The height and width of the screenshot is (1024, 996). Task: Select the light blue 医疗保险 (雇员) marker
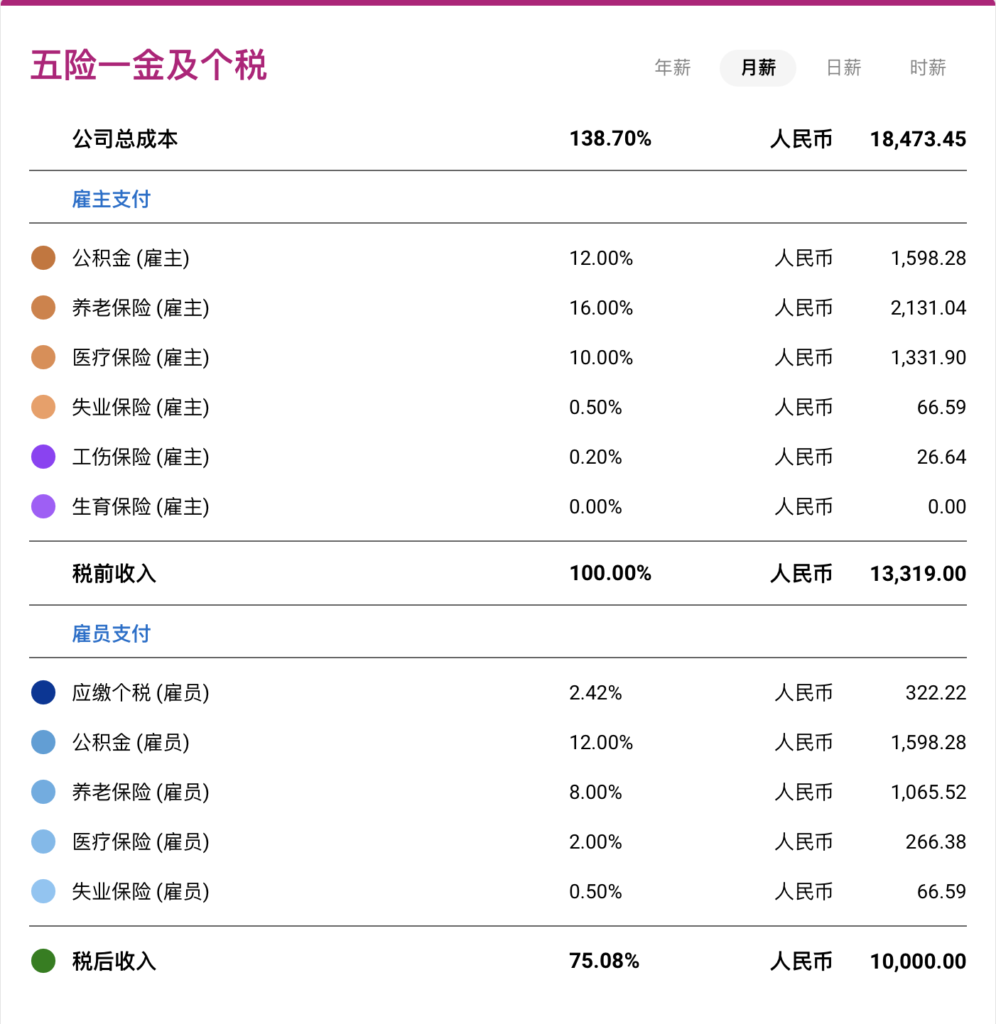tap(43, 841)
